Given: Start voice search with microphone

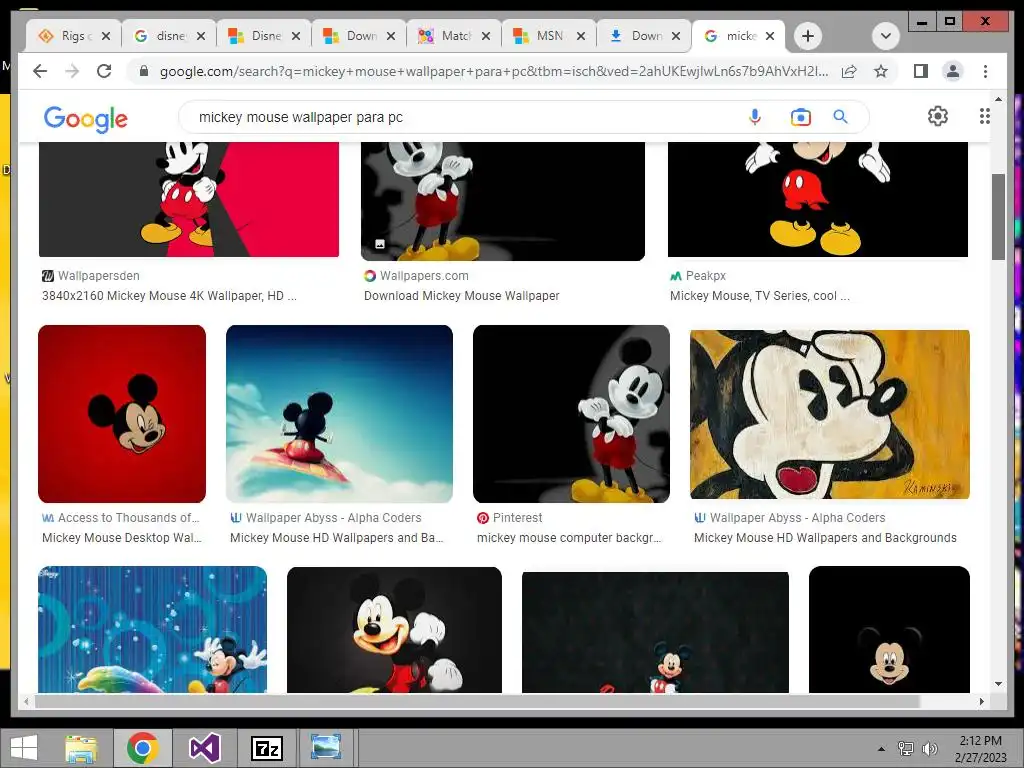Looking at the screenshot, I should pyautogui.click(x=755, y=117).
